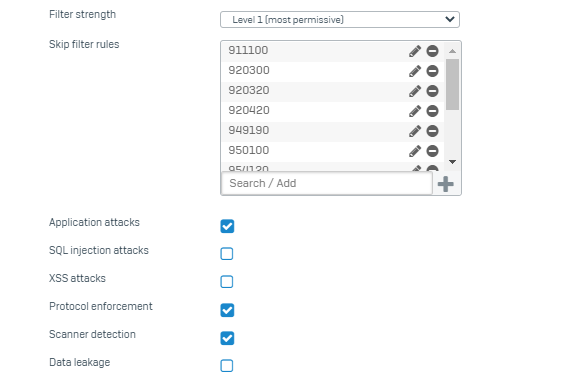Screen dimensions: 564x380
Task: Enable XSS attacks checkbox
Action: (227, 282)
